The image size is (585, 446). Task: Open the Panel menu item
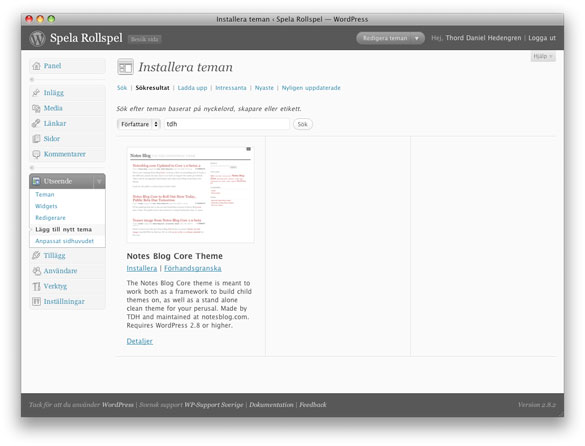point(52,66)
